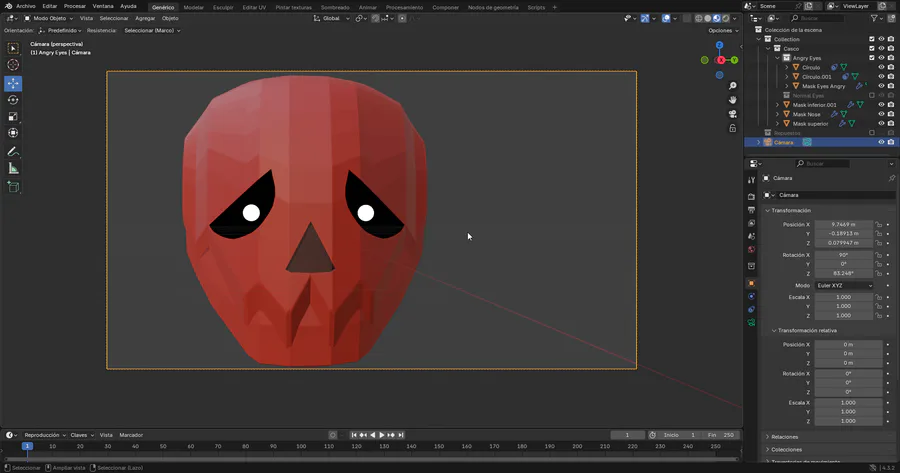Open the viewport Agregar menu

coord(145,18)
